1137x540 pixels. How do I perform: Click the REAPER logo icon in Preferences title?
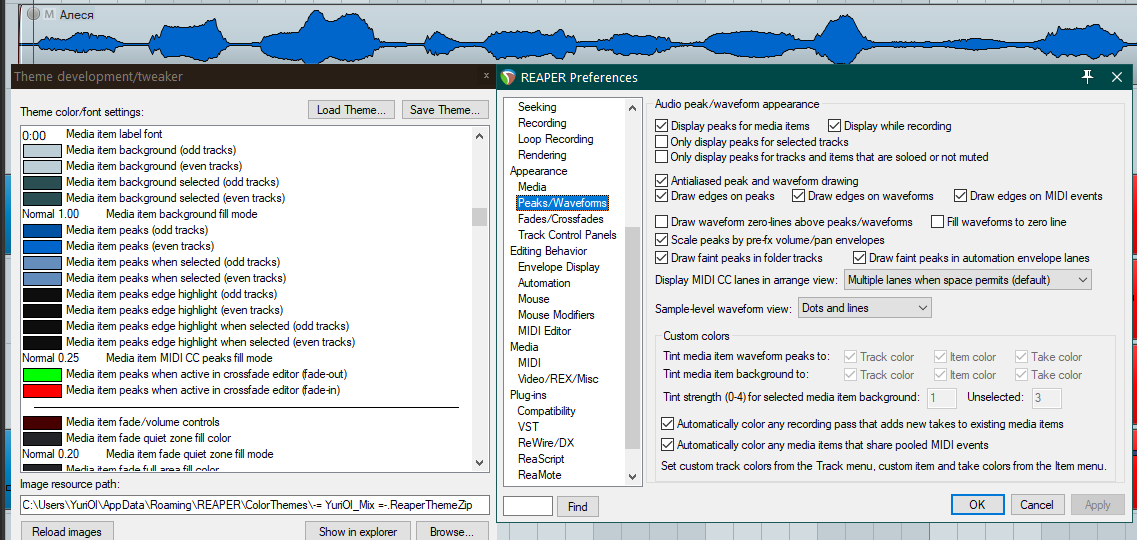pos(509,78)
